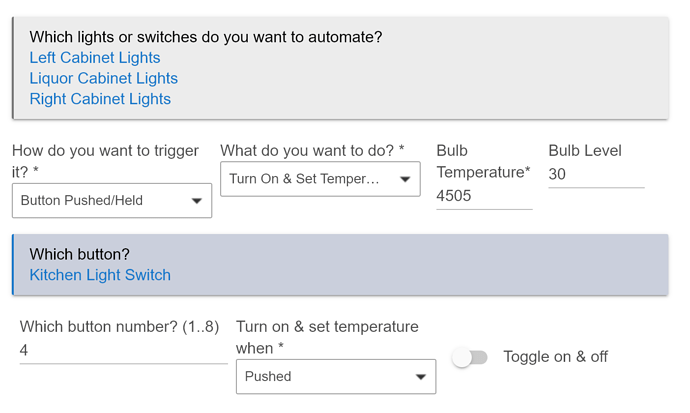
Task: Click the What do you want to do label
Action: click(312, 150)
